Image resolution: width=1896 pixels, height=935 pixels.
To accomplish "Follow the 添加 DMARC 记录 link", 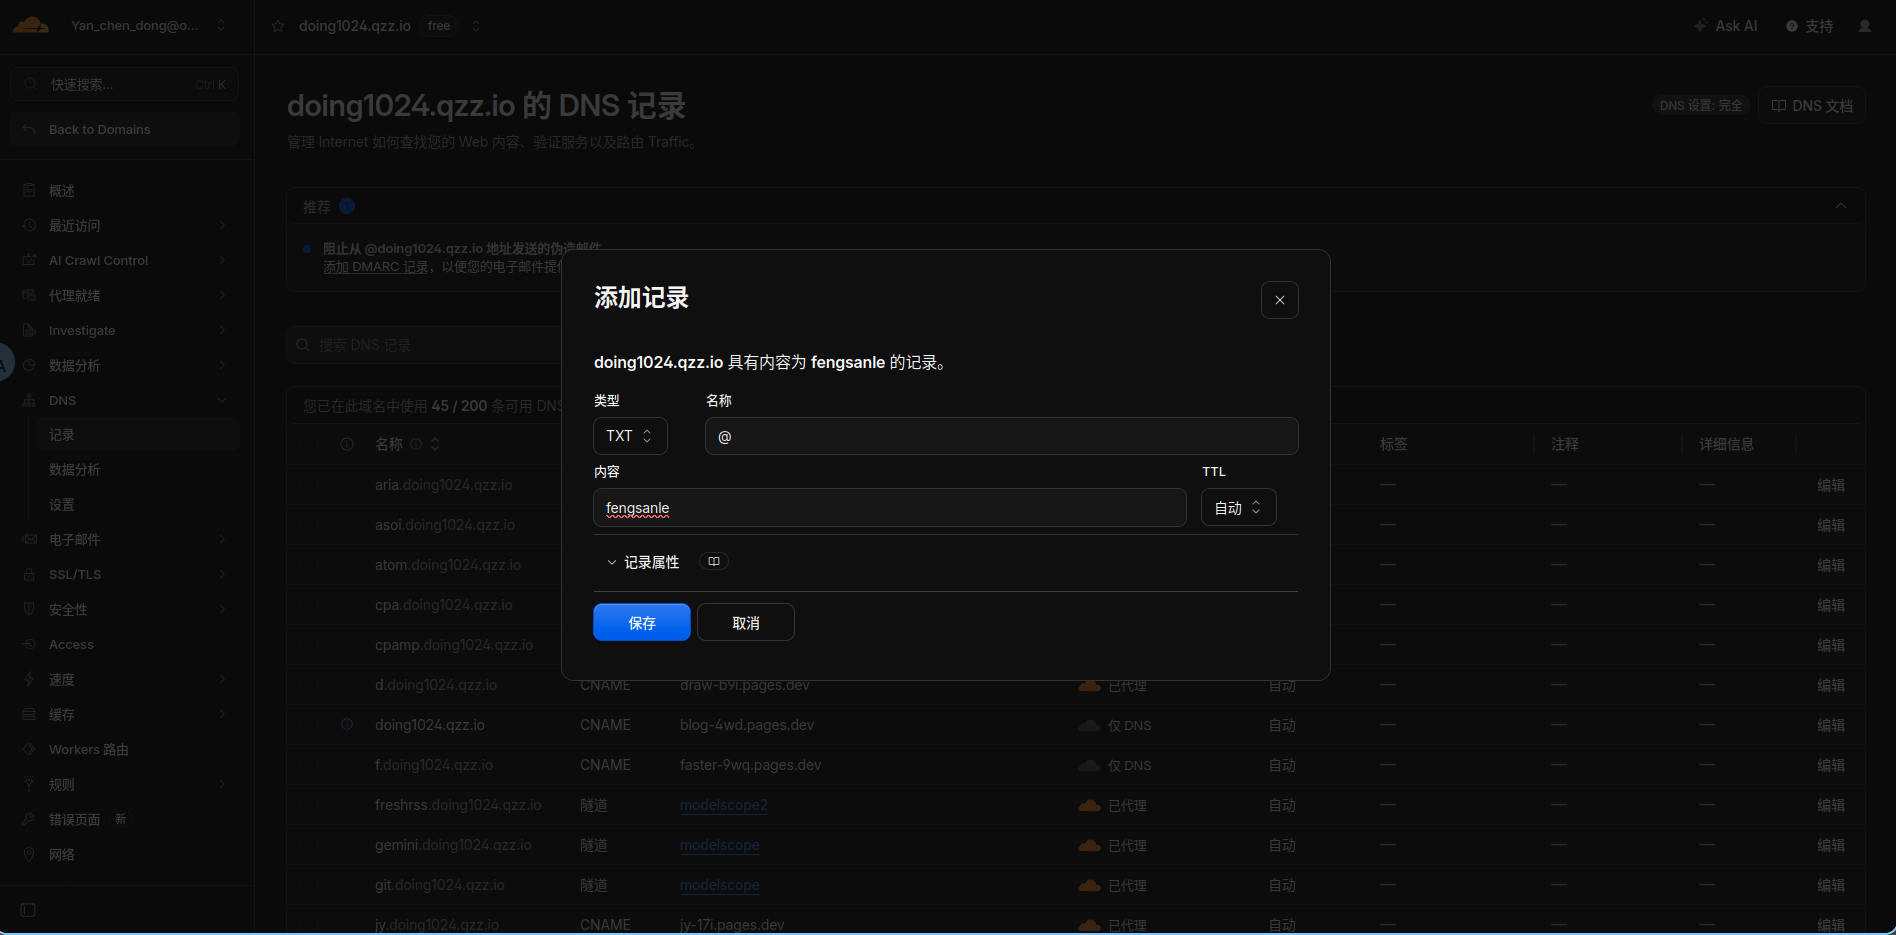I will pos(375,267).
